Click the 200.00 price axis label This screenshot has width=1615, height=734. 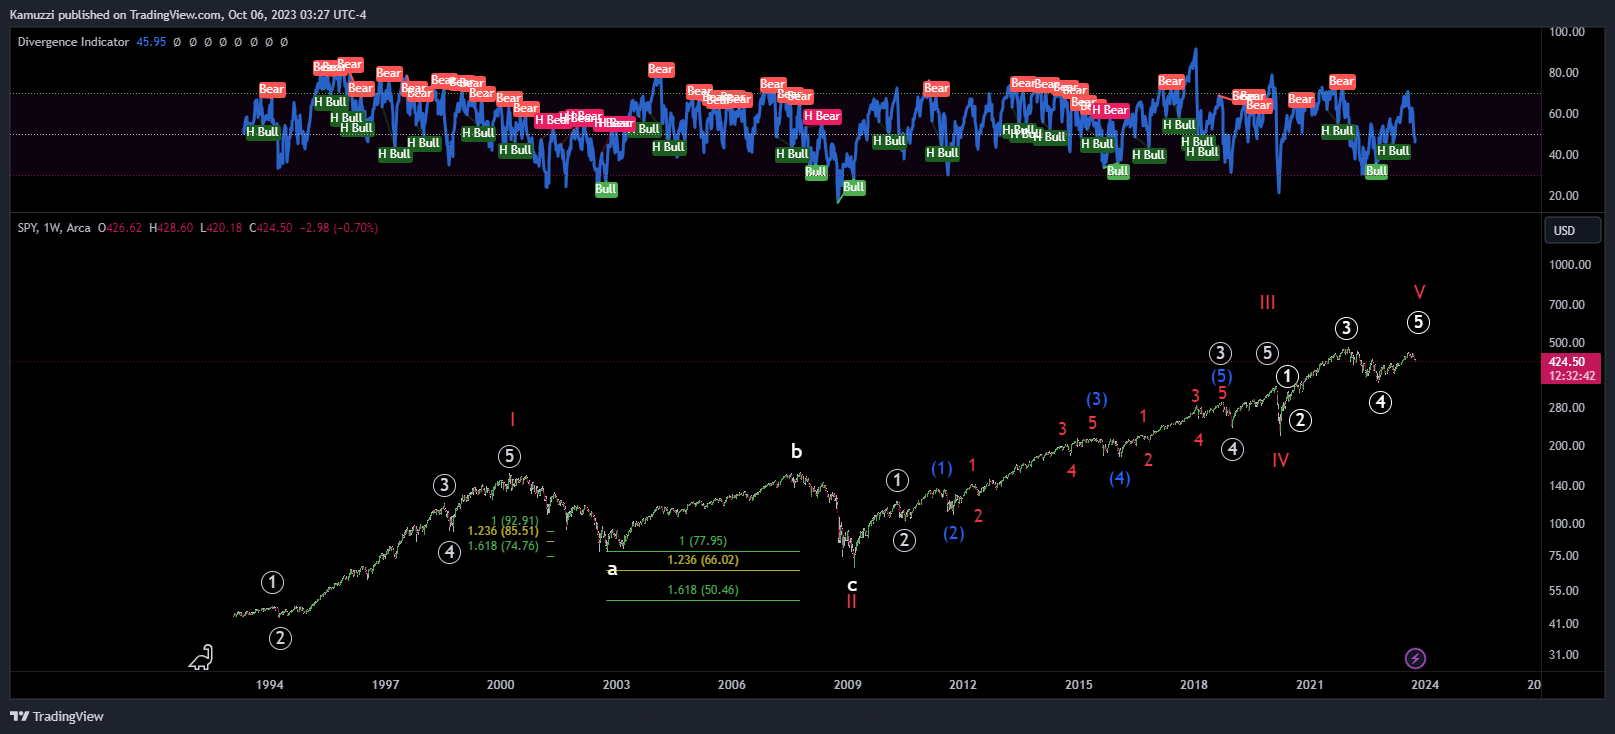(1567, 446)
